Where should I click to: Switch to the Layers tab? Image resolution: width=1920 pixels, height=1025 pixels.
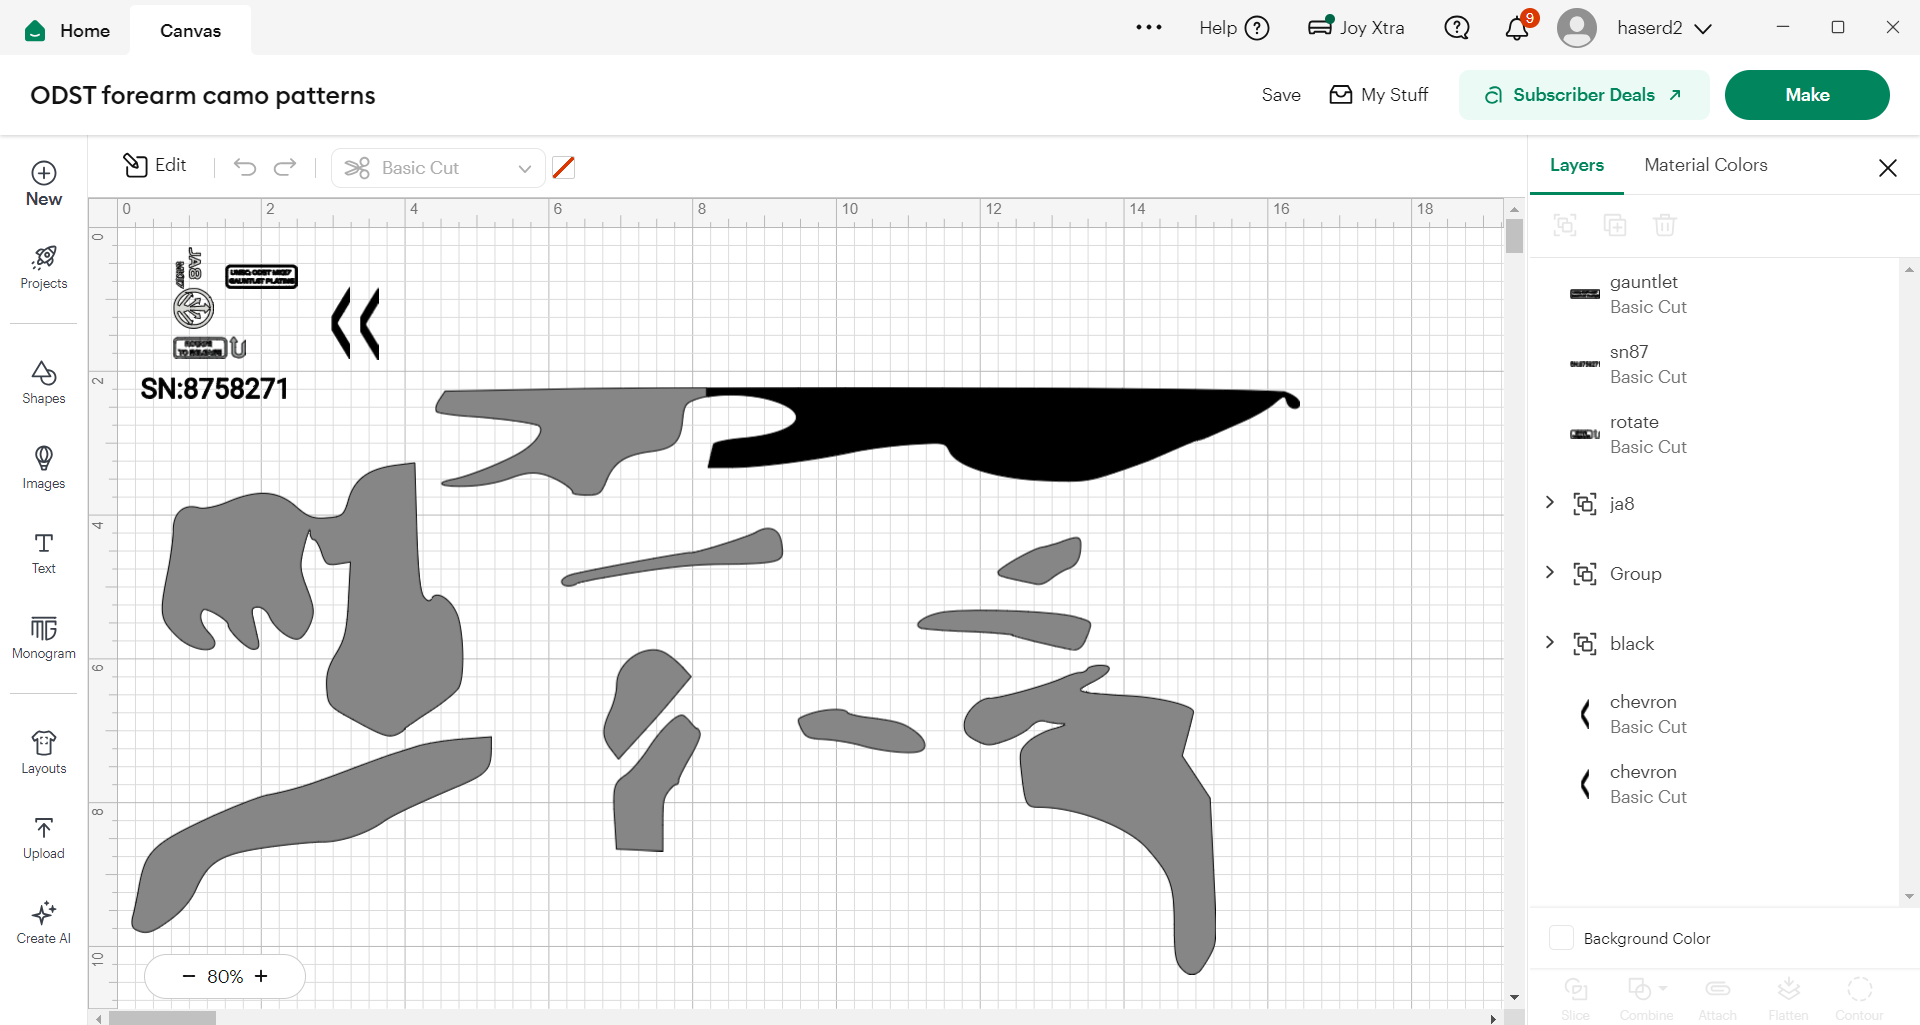click(1577, 165)
